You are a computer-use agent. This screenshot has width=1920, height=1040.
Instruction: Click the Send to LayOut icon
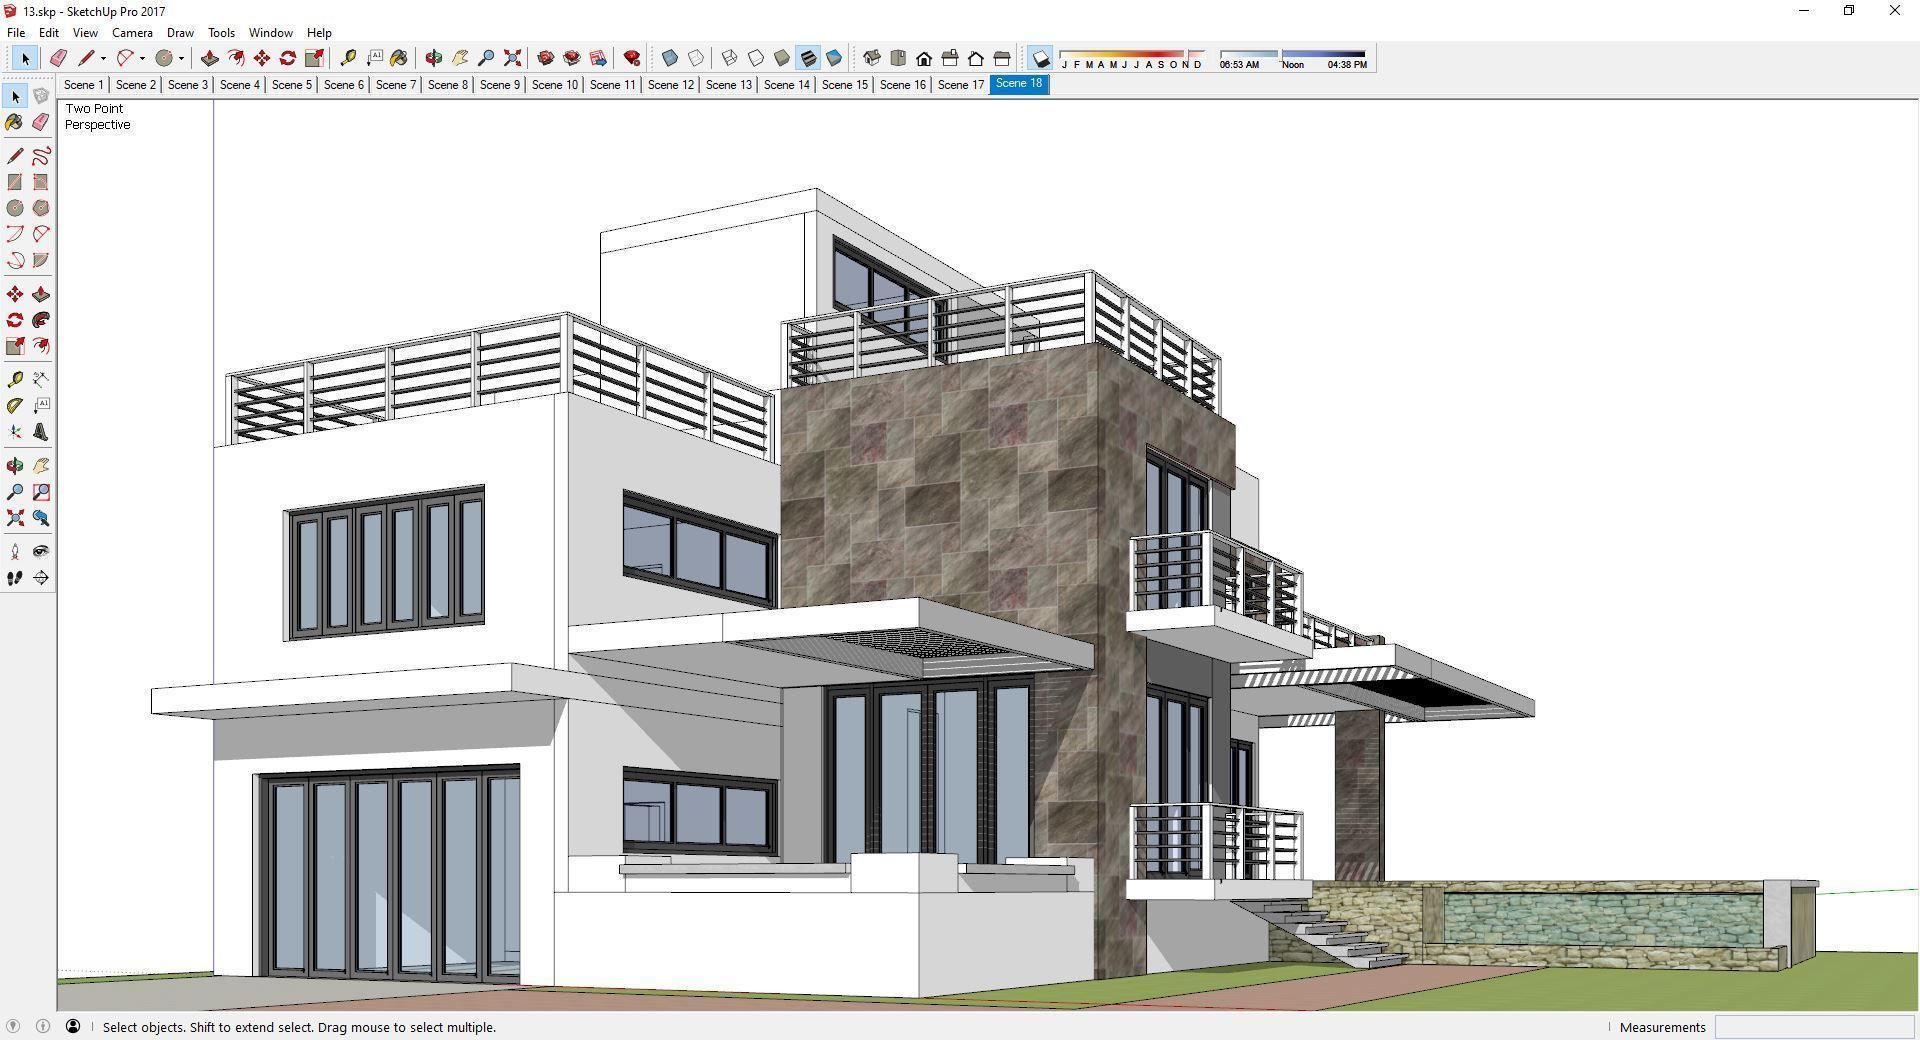click(x=598, y=58)
